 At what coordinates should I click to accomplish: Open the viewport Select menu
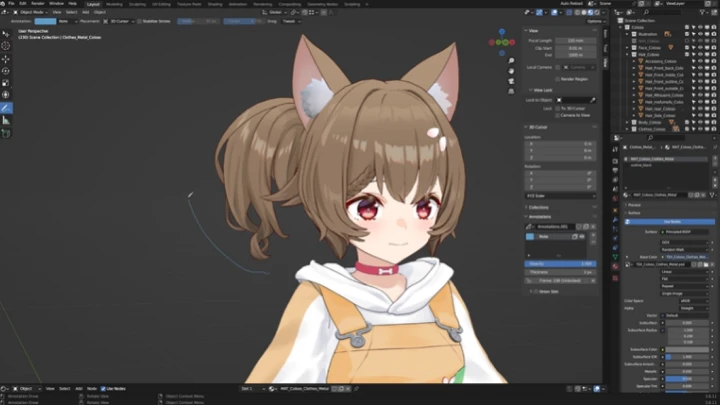(71, 12)
